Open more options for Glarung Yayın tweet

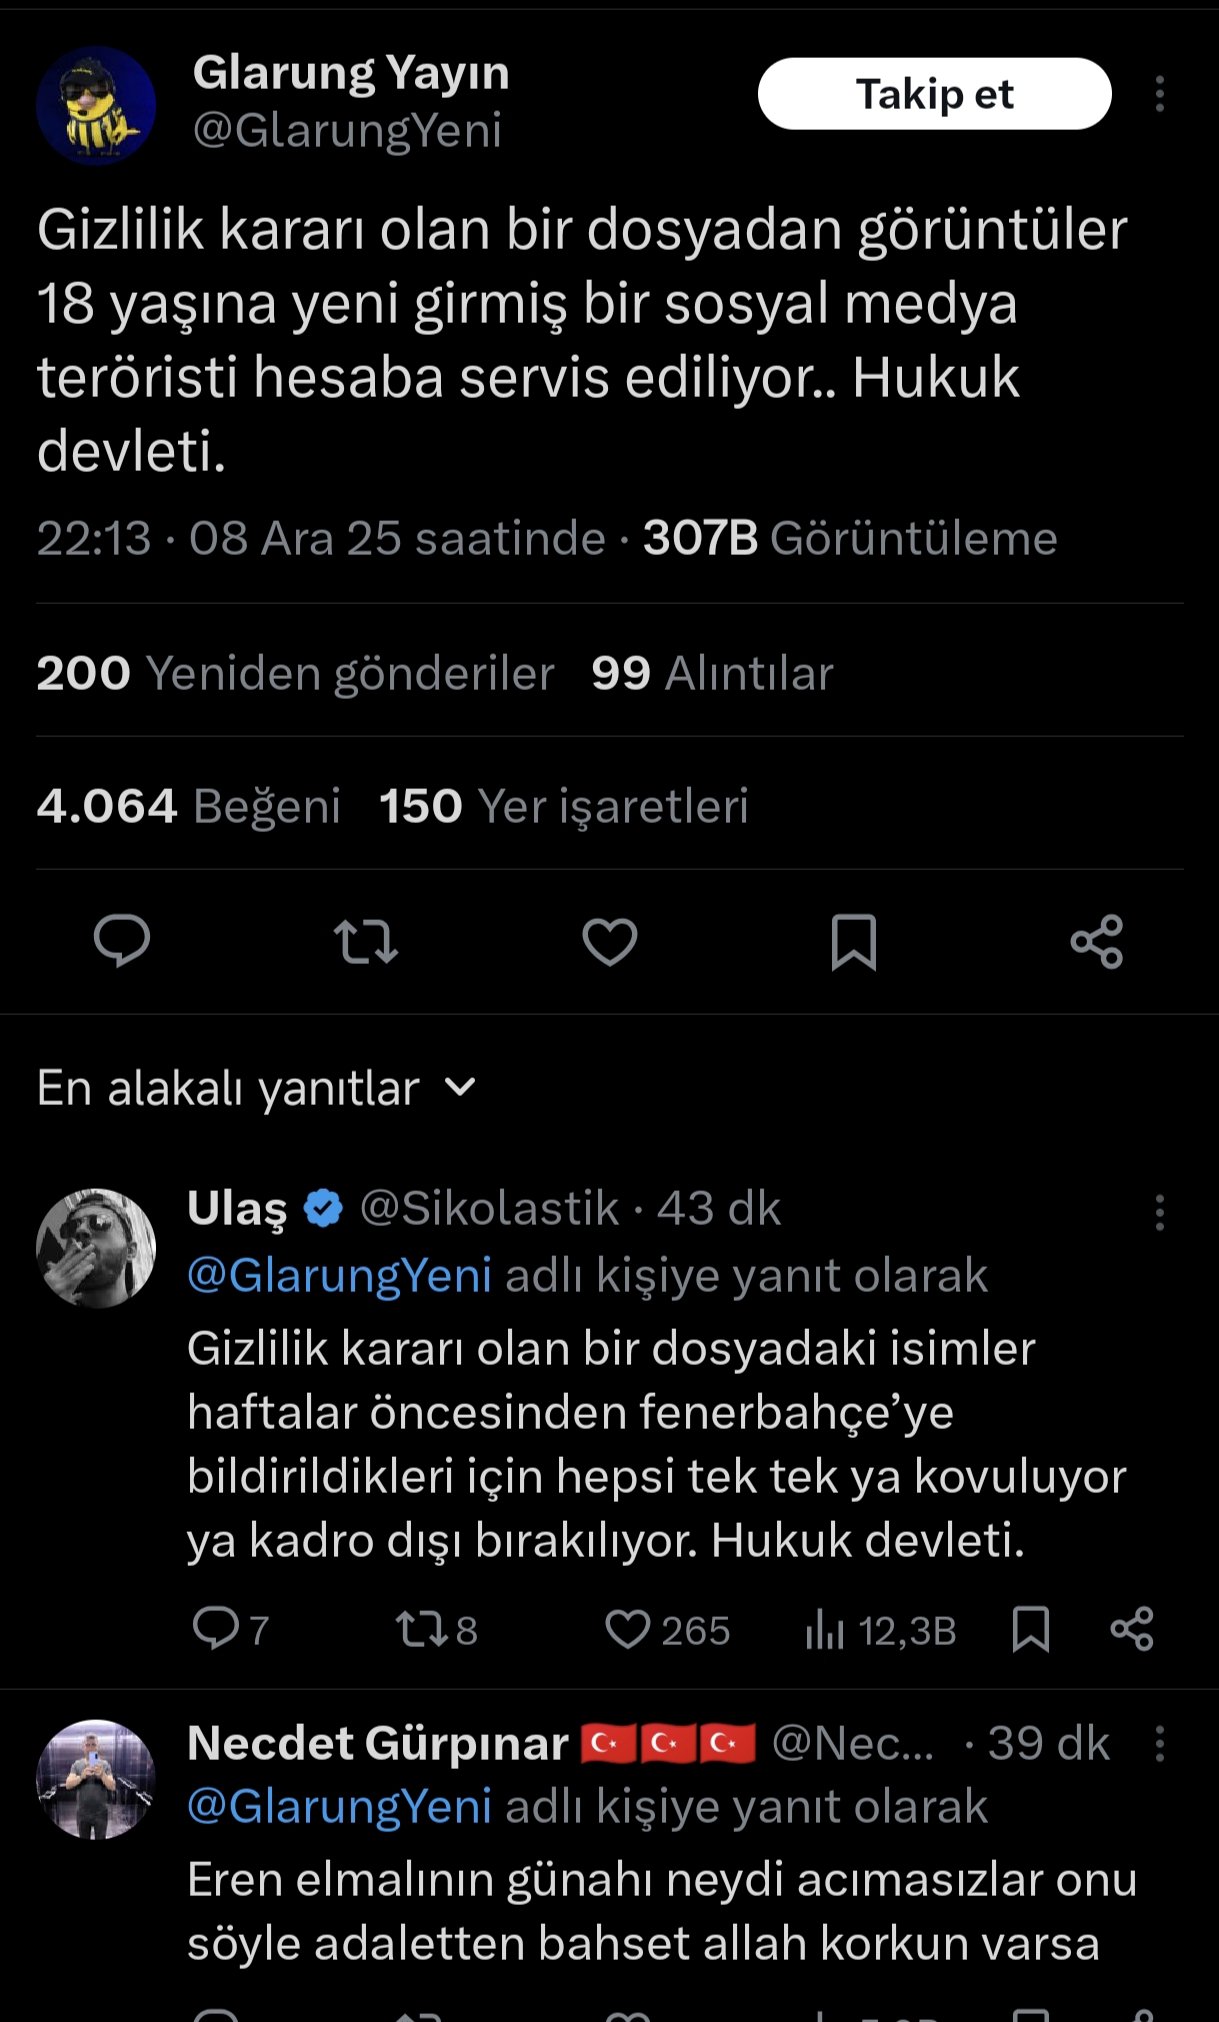1159,94
